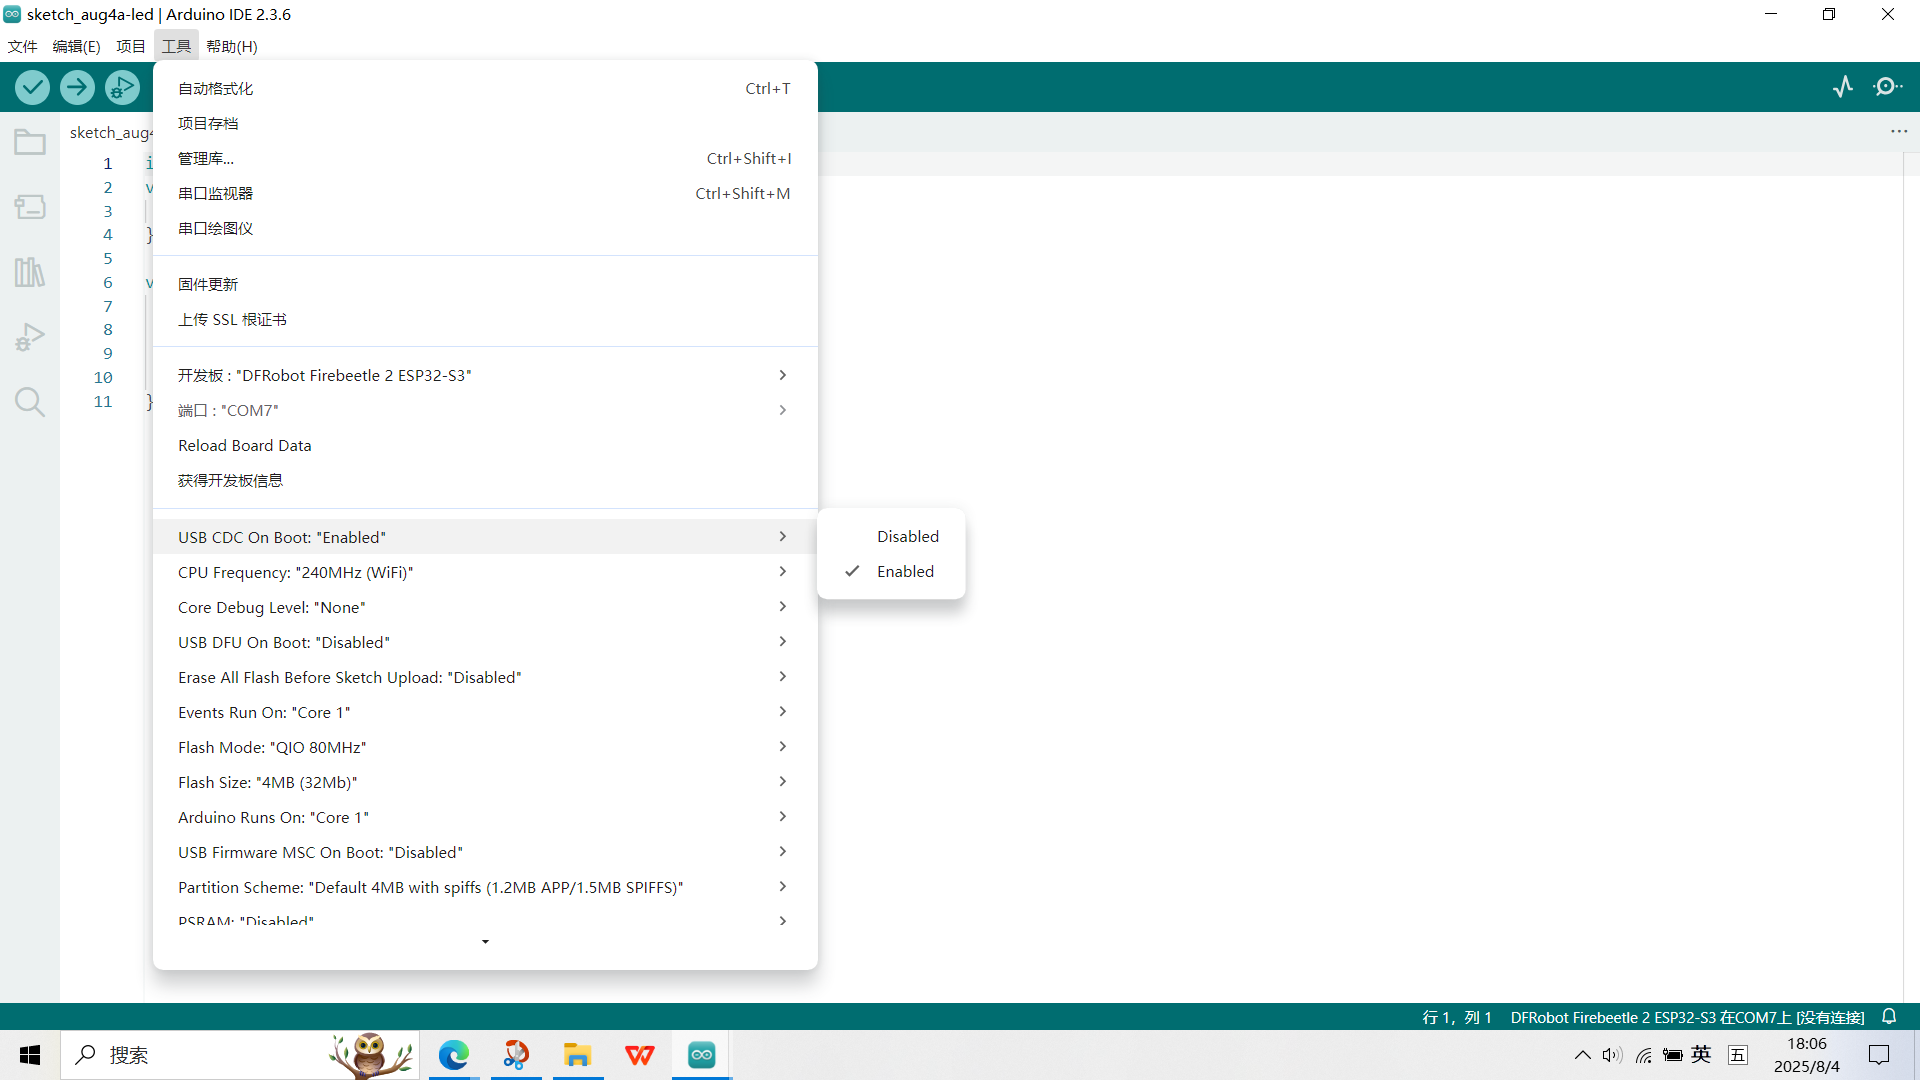Open the volume tray icon
This screenshot has height=1080, width=1920.
point(1612,1055)
